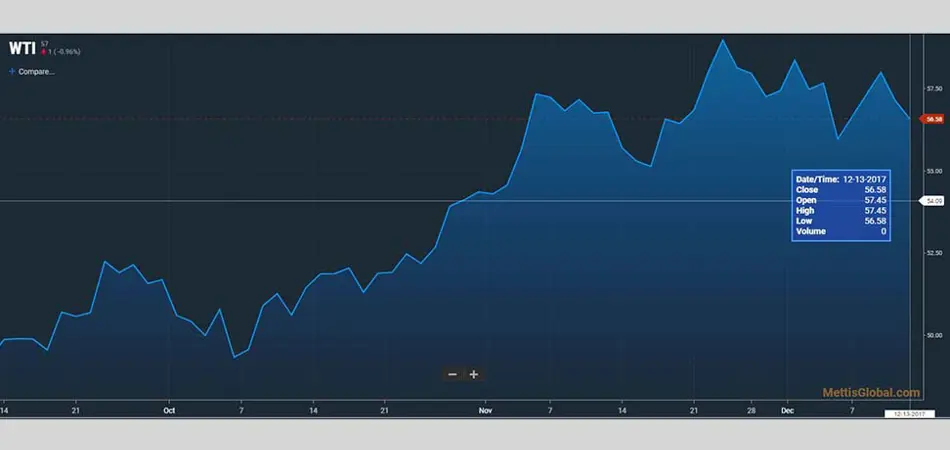950x450 pixels.
Task: Click the 7 label right after Nov
Action: click(550, 410)
